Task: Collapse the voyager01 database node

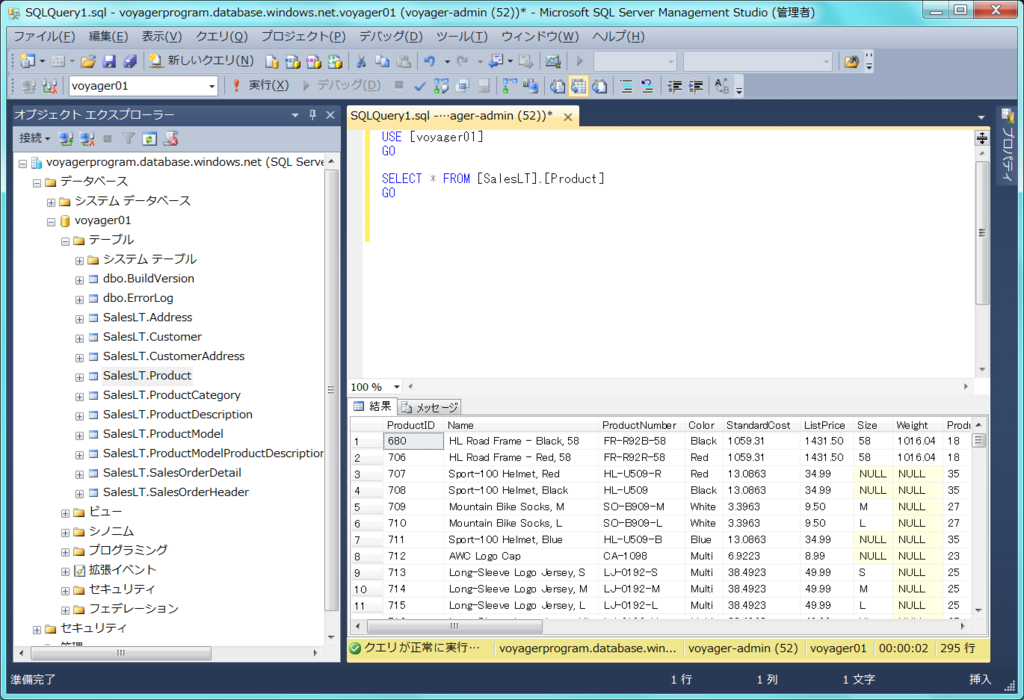Action: coord(51,222)
